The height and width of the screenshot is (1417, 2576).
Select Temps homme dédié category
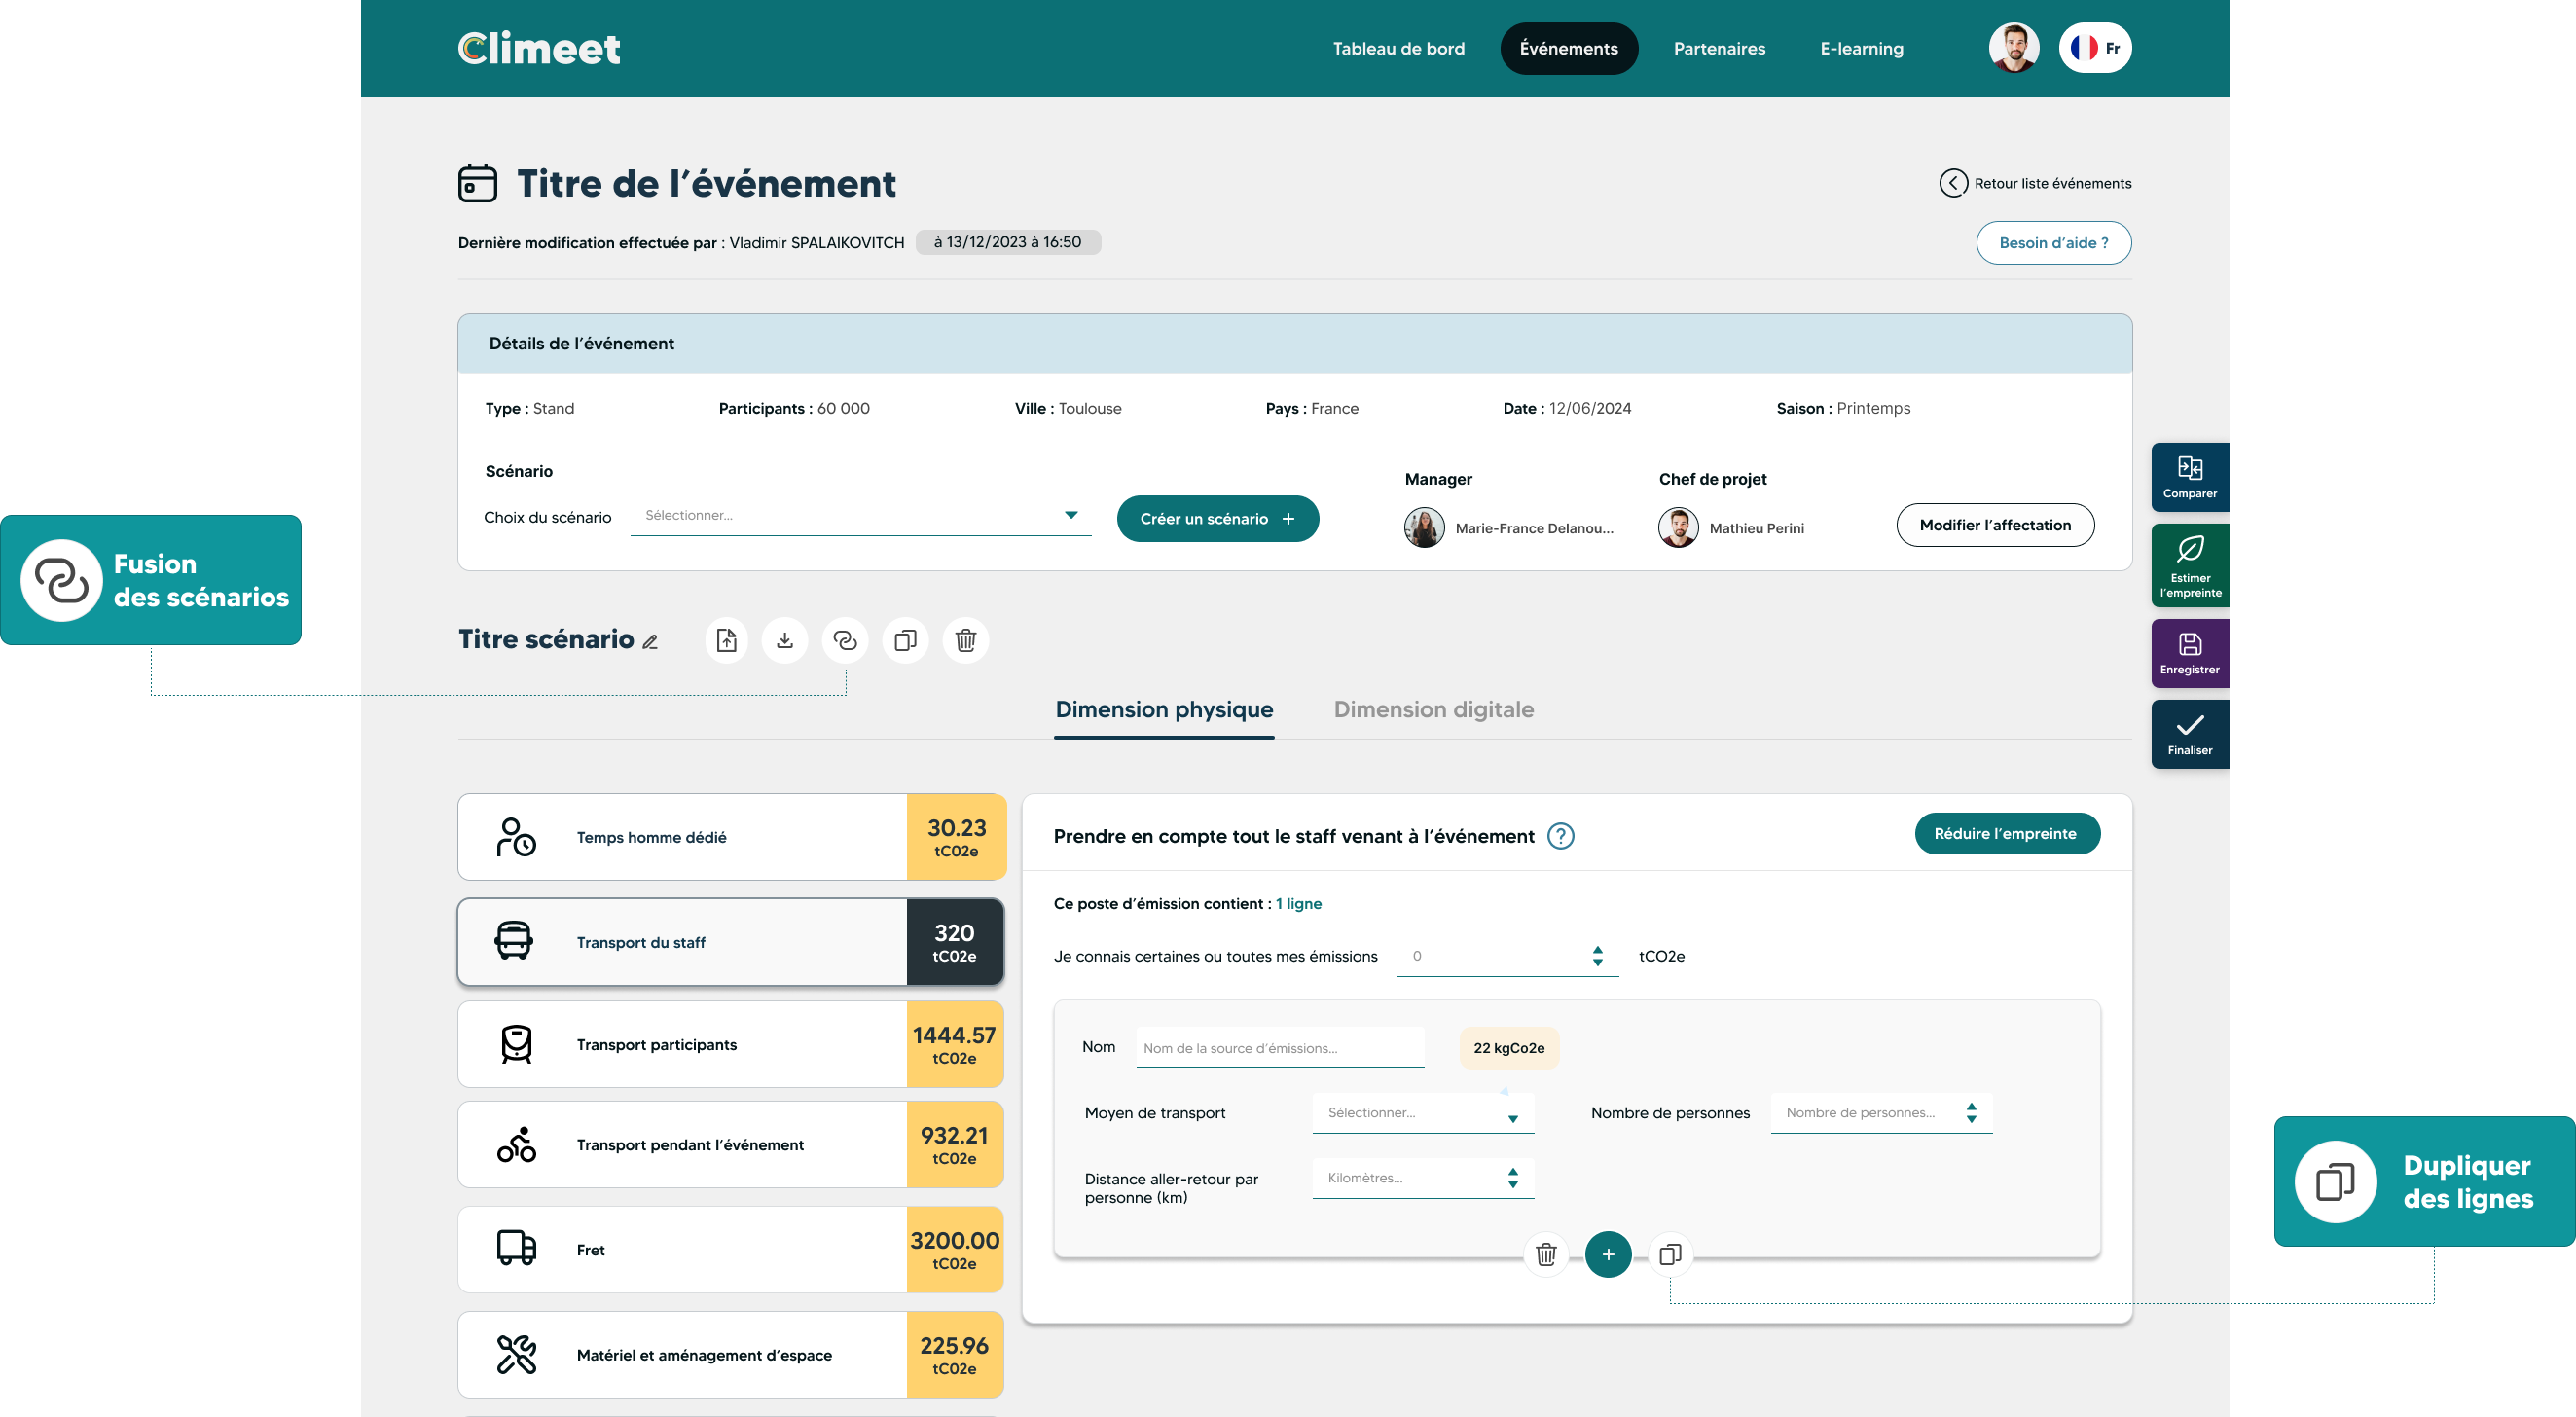coord(731,837)
